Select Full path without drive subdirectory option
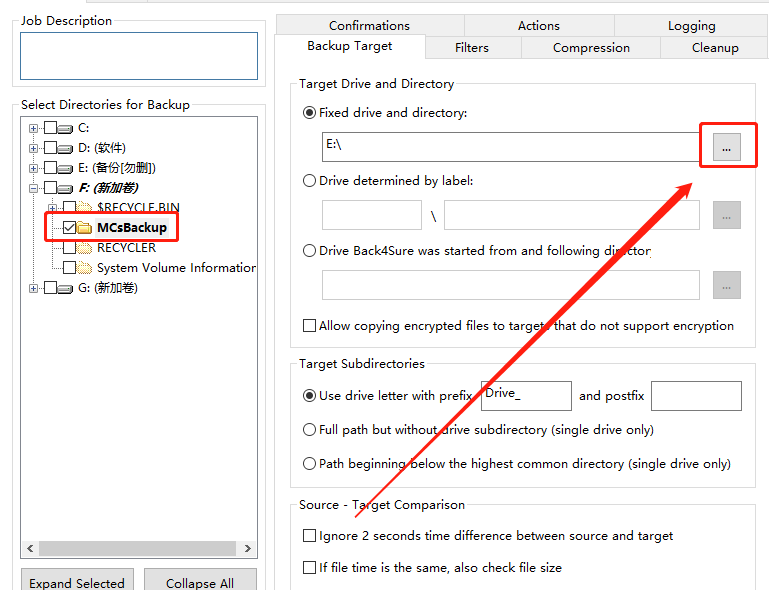769x594 pixels. (309, 430)
